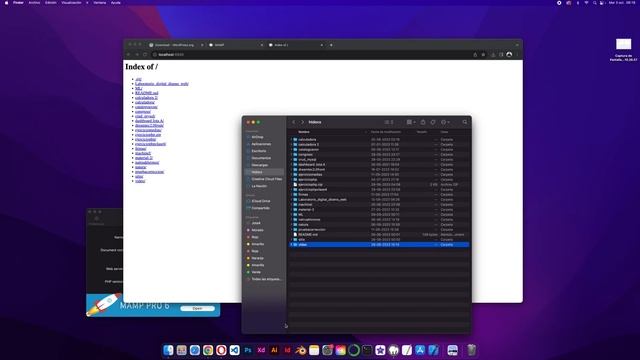Open the Archivo menu in menu bar
Image resolution: width=640 pixels, height=360 pixels.
[x=34, y=2]
